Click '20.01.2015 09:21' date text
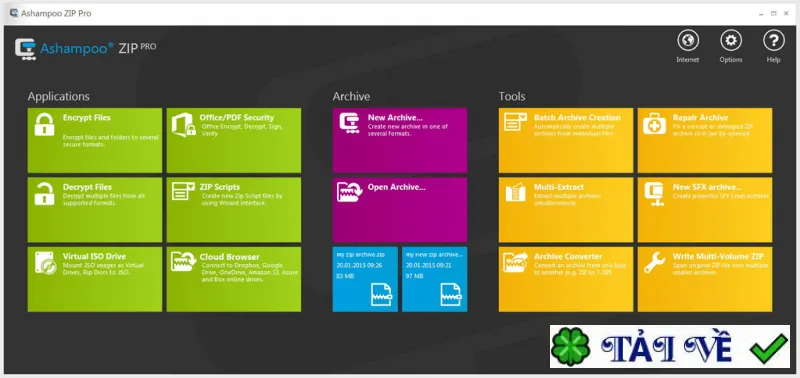 pyautogui.click(x=429, y=265)
